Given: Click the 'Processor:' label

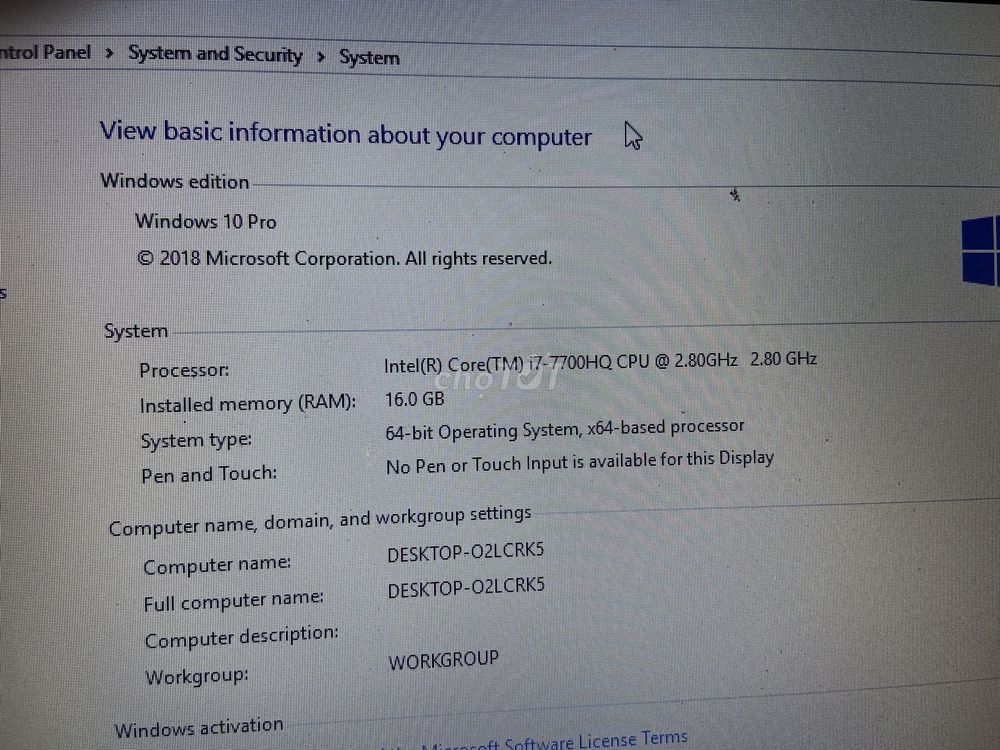Looking at the screenshot, I should click(184, 370).
